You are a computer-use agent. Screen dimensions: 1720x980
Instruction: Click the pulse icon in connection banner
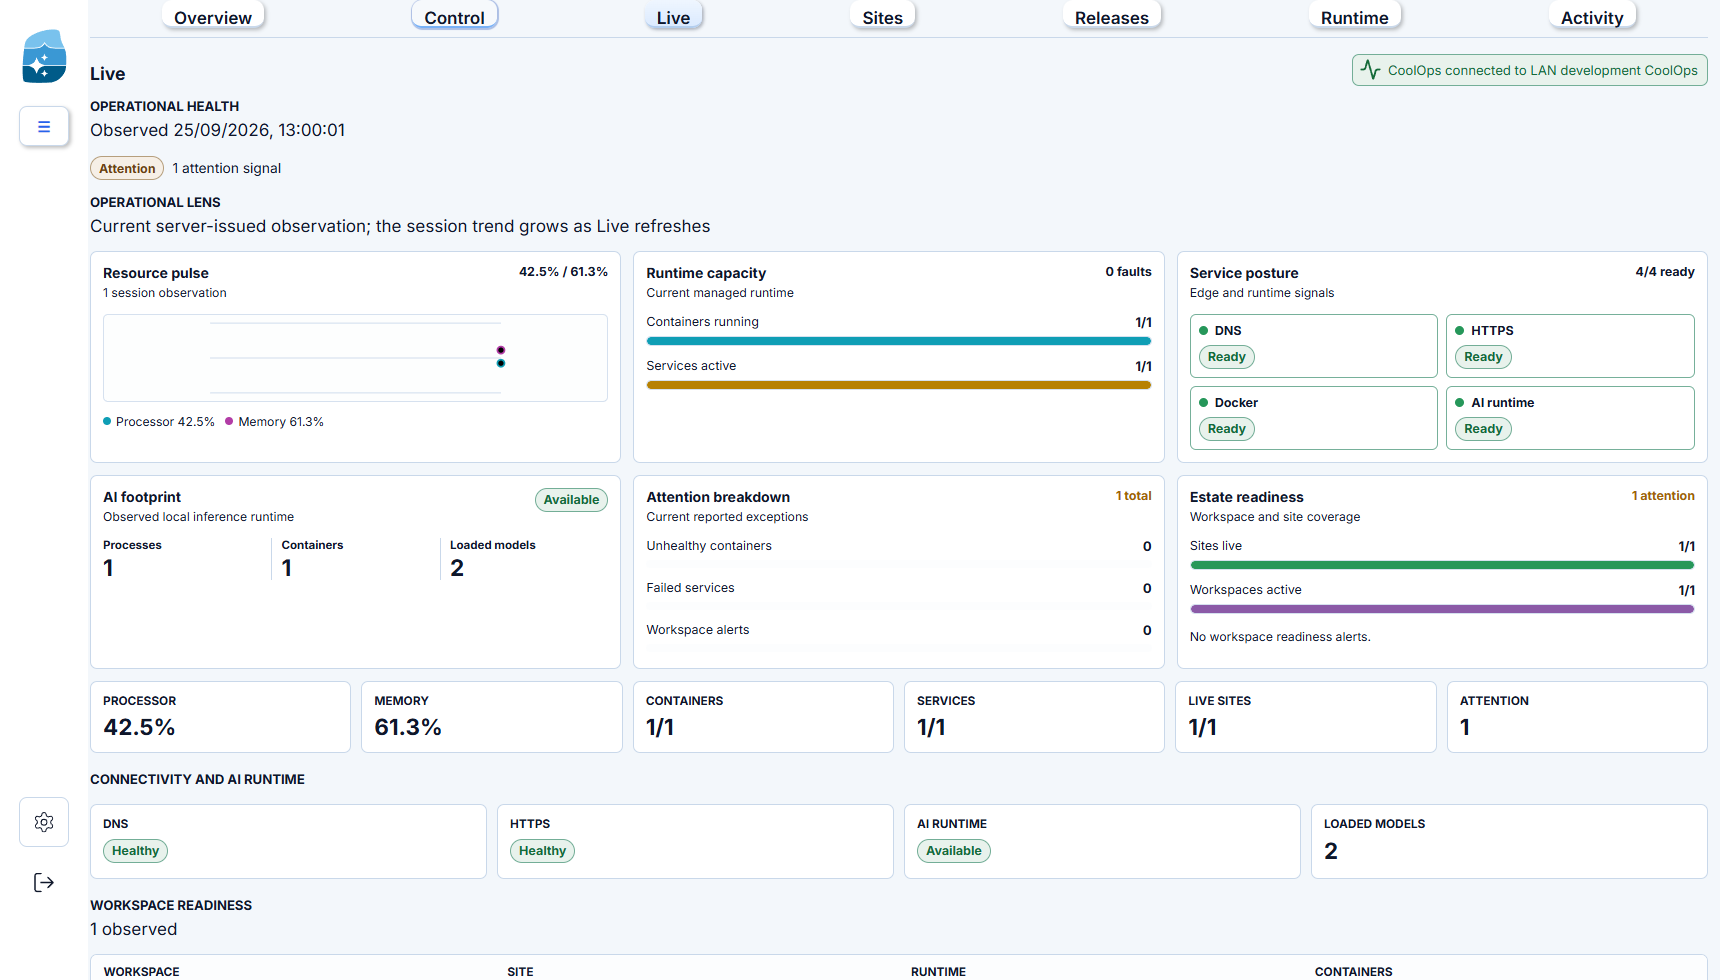pyautogui.click(x=1370, y=70)
